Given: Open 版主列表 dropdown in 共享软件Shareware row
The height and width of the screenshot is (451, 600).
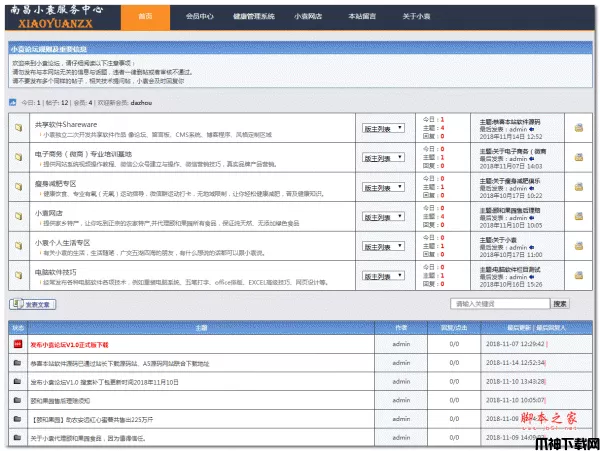Looking at the screenshot, I should tap(383, 128).
